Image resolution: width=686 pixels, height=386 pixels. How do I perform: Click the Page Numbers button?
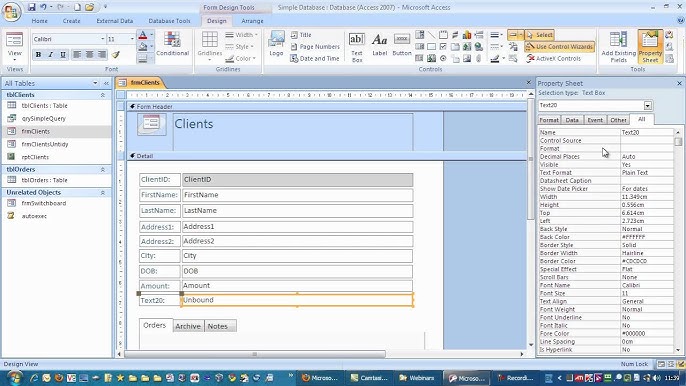315,46
